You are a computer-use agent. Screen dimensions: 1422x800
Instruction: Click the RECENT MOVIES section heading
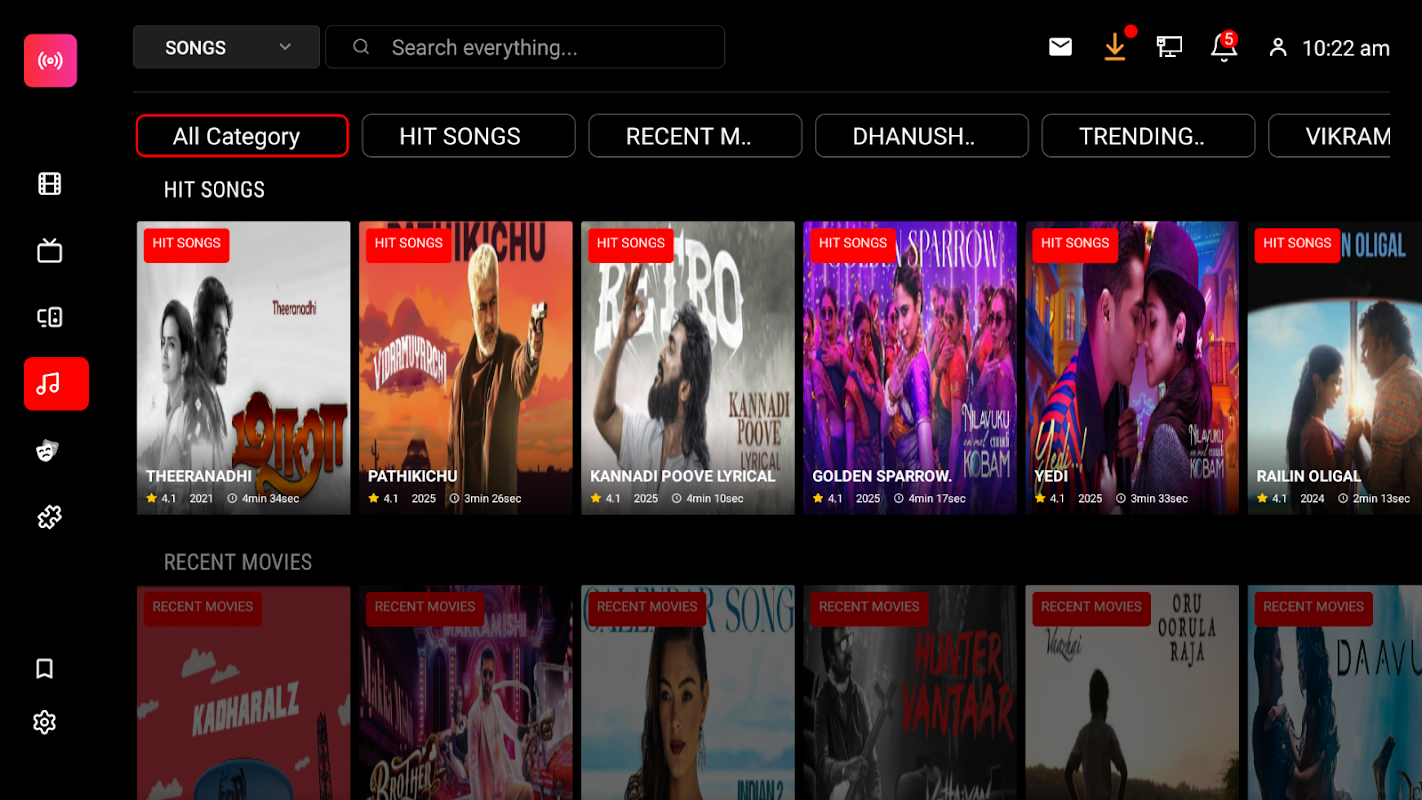(x=238, y=562)
